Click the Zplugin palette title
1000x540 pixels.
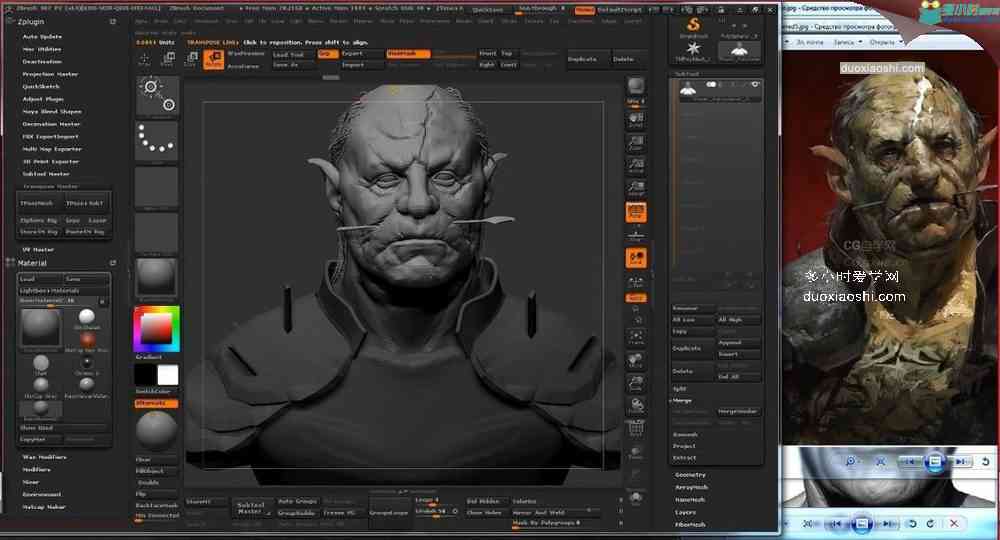[x=31, y=22]
